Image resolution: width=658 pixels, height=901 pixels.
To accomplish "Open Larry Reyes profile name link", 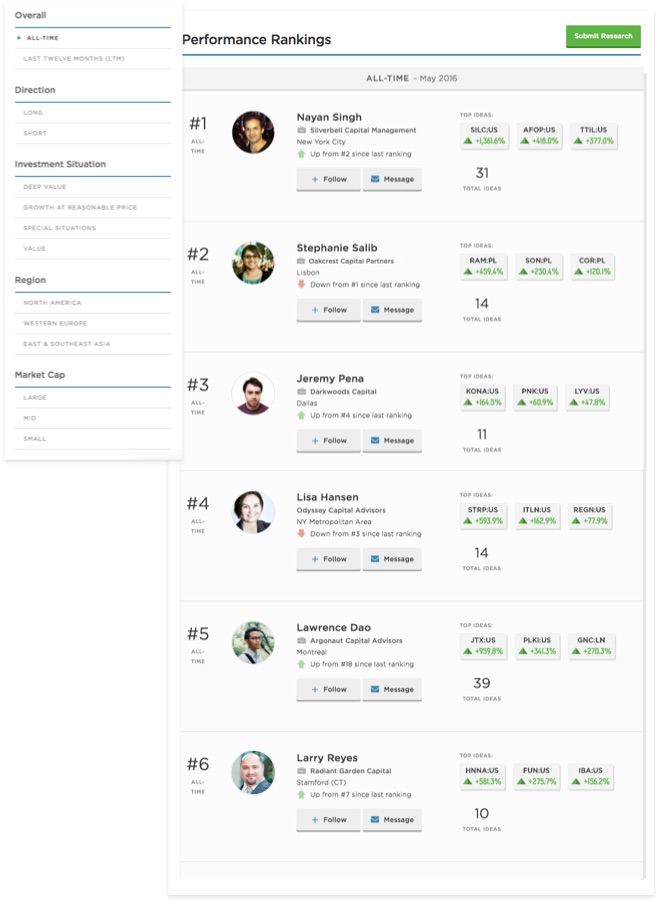I will pyautogui.click(x=327, y=758).
